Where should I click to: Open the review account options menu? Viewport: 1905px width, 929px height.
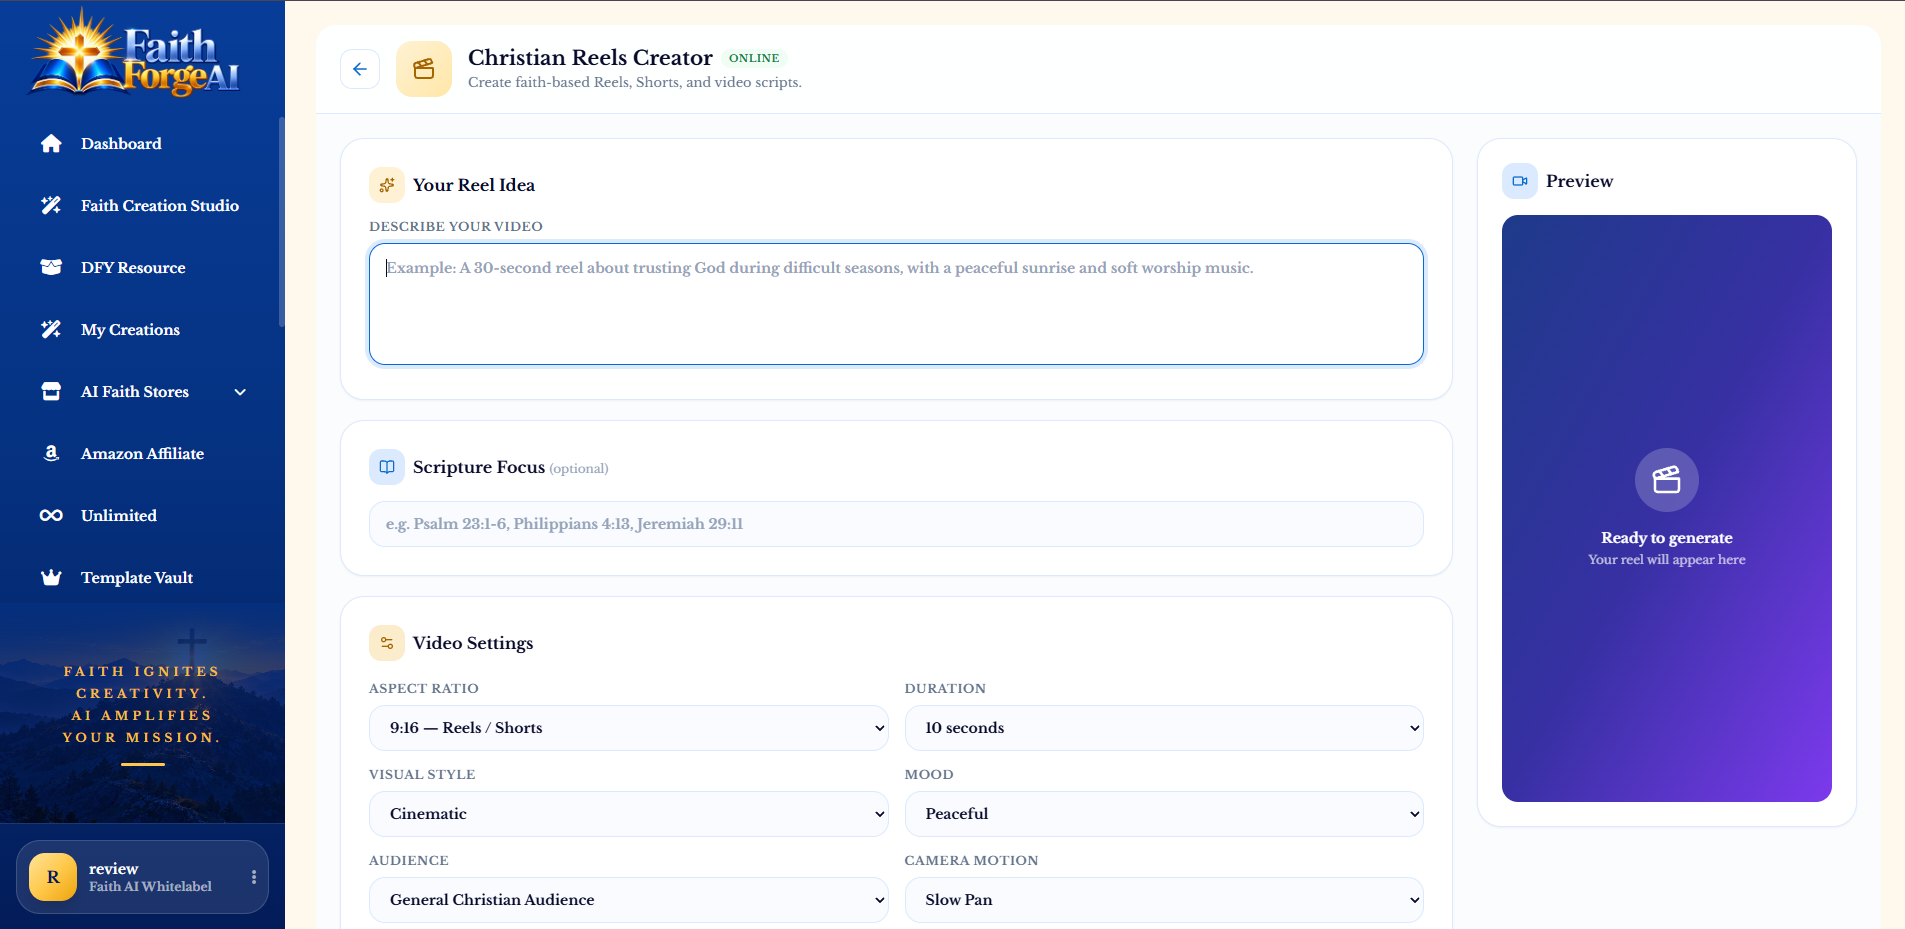click(x=254, y=877)
